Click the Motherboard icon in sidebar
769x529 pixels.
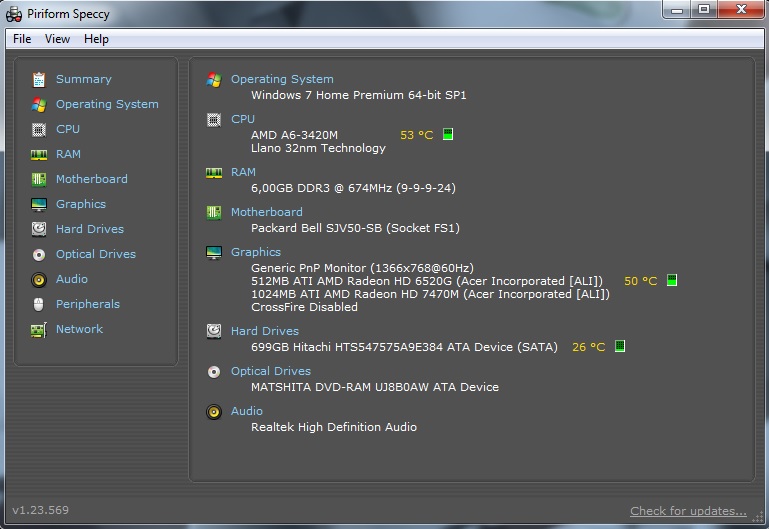tap(39, 179)
